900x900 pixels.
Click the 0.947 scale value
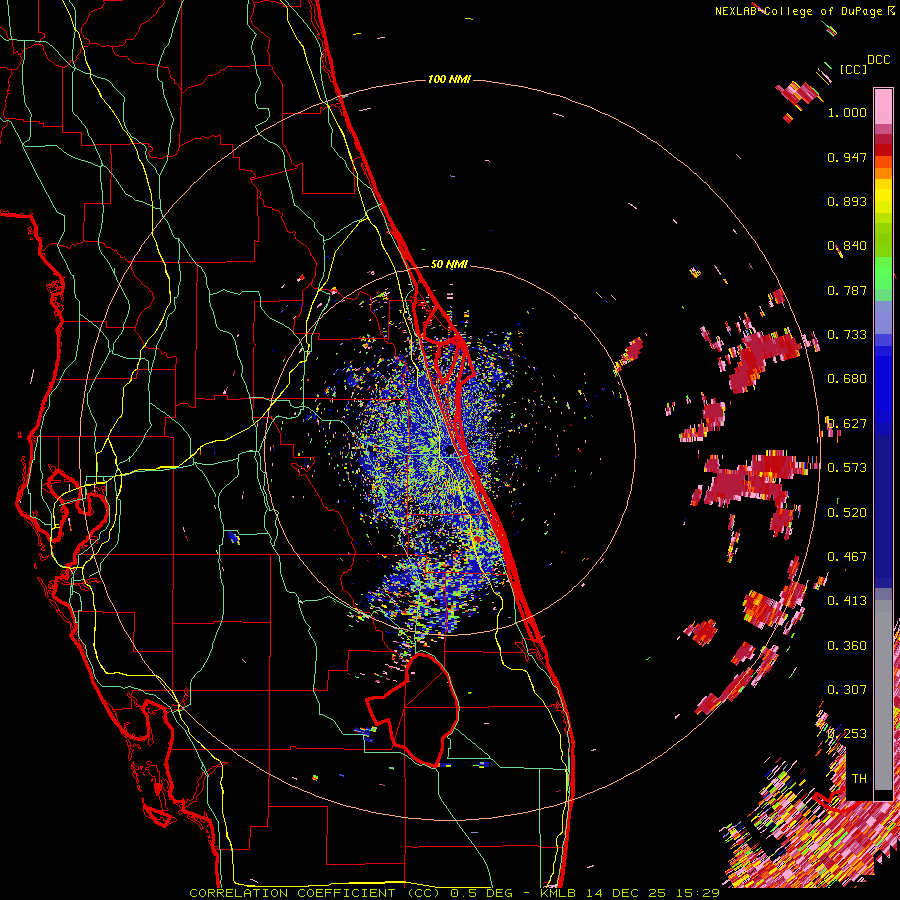847,157
